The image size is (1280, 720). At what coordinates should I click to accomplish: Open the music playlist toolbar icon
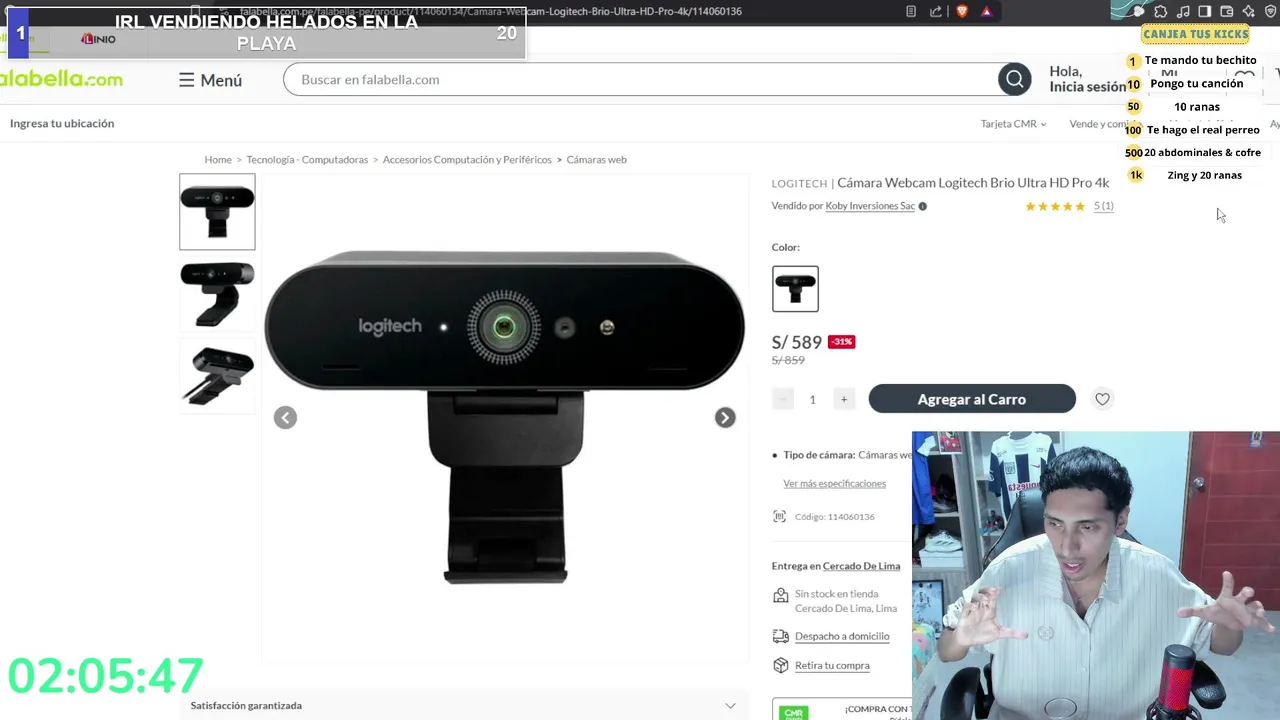click(1183, 11)
